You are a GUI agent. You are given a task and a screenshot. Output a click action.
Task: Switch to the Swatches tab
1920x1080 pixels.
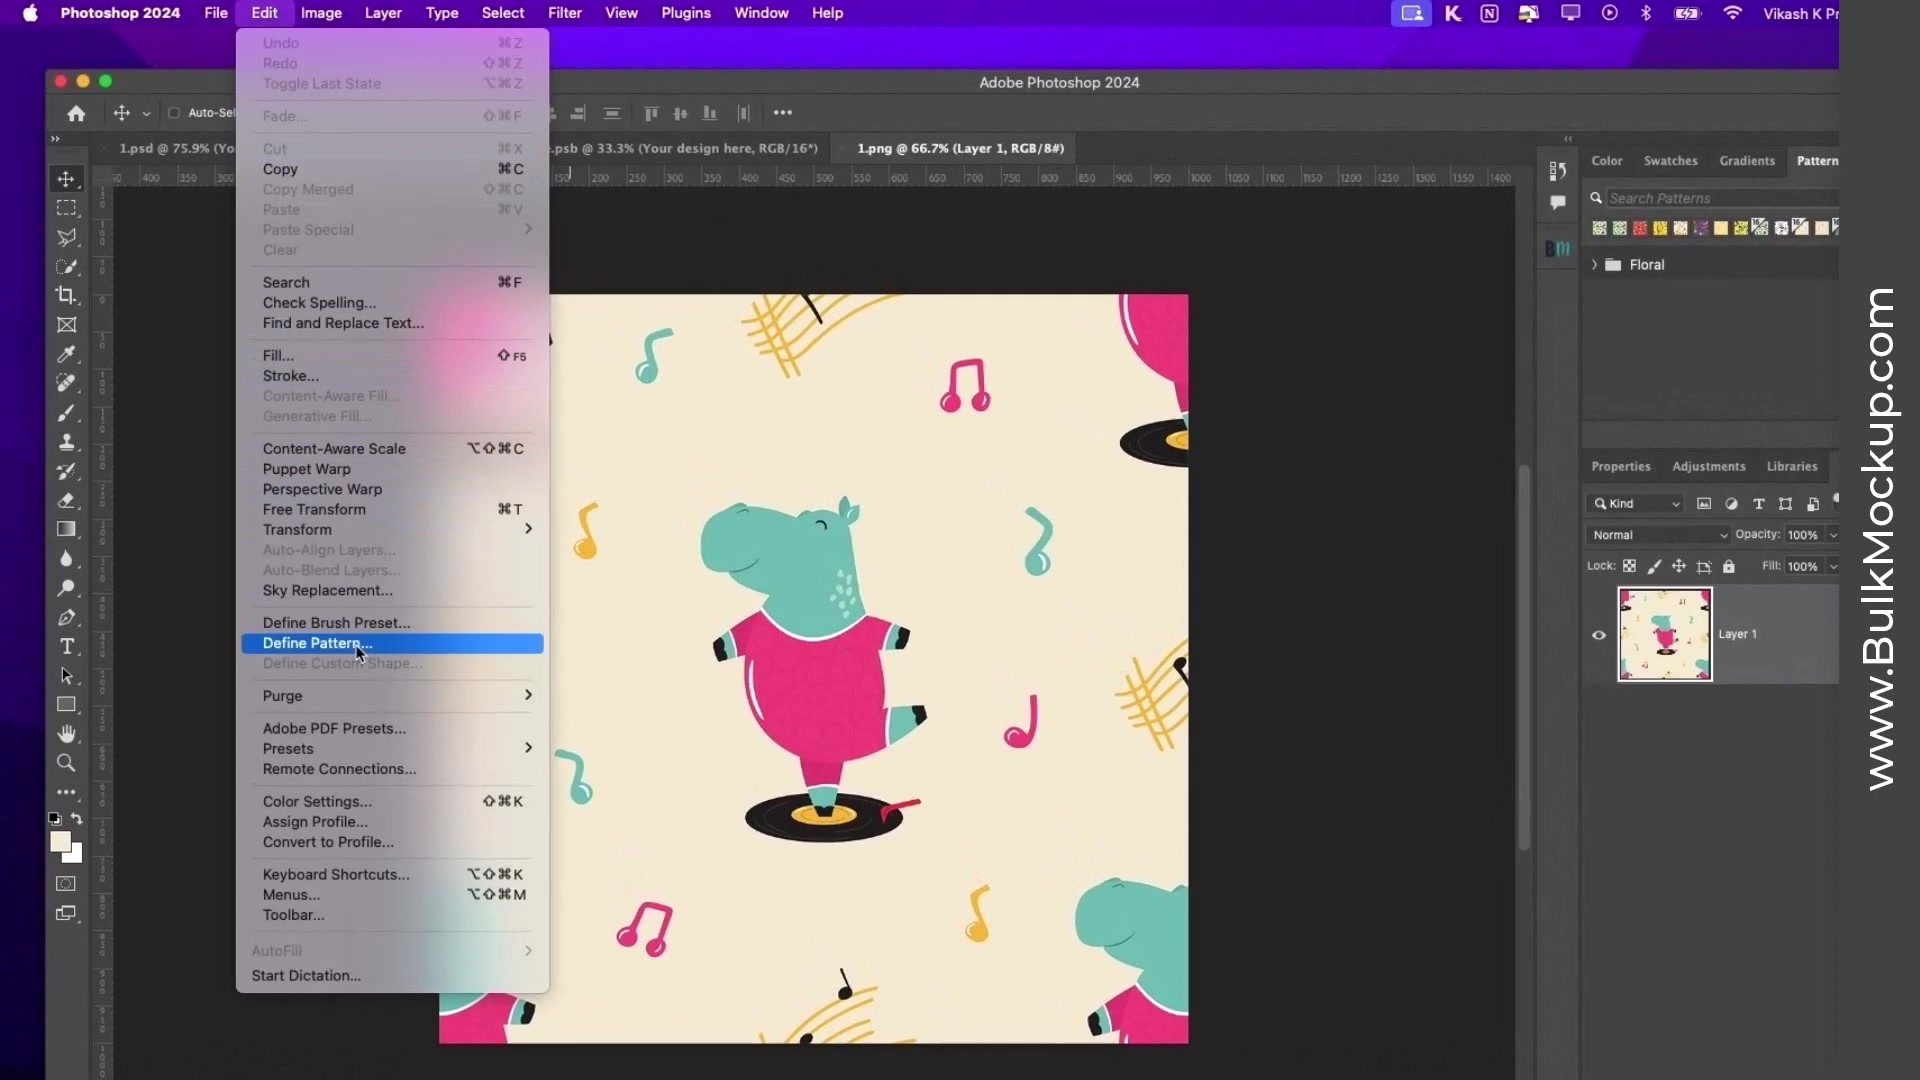coord(1670,160)
